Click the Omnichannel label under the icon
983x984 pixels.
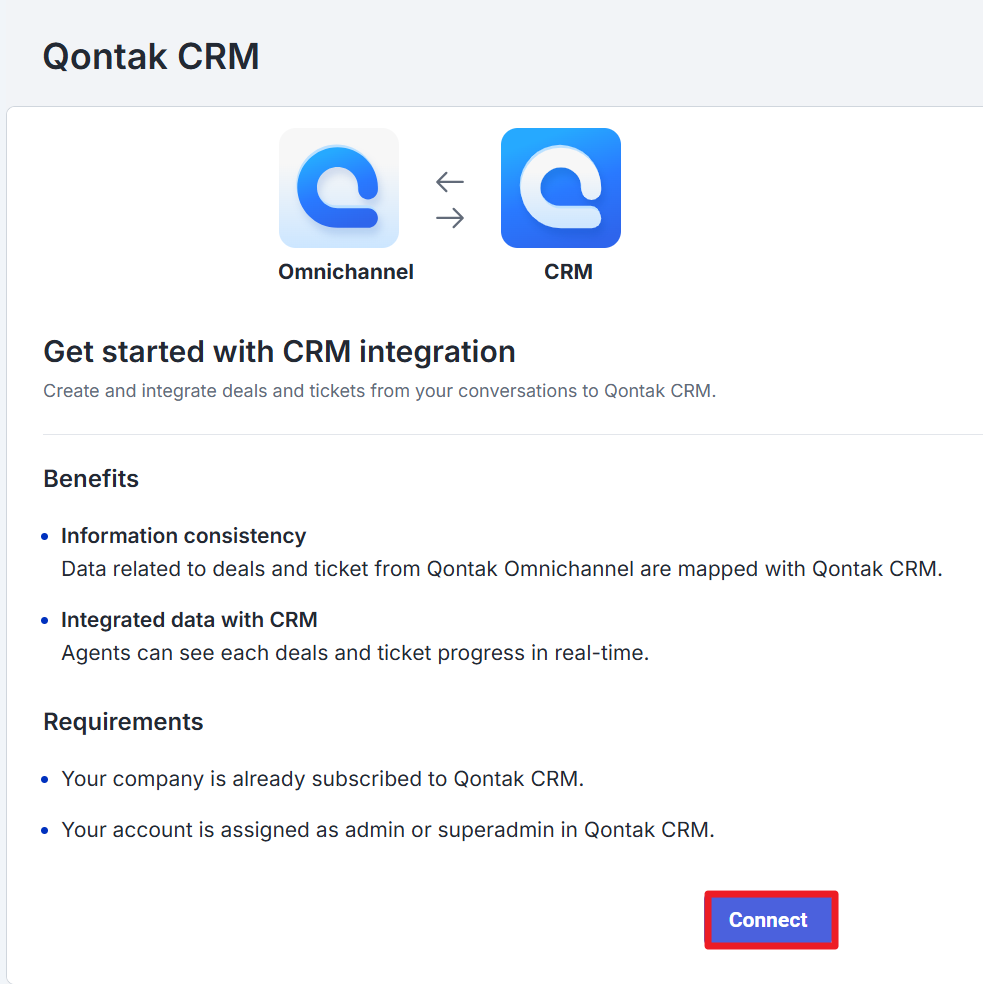tap(346, 272)
